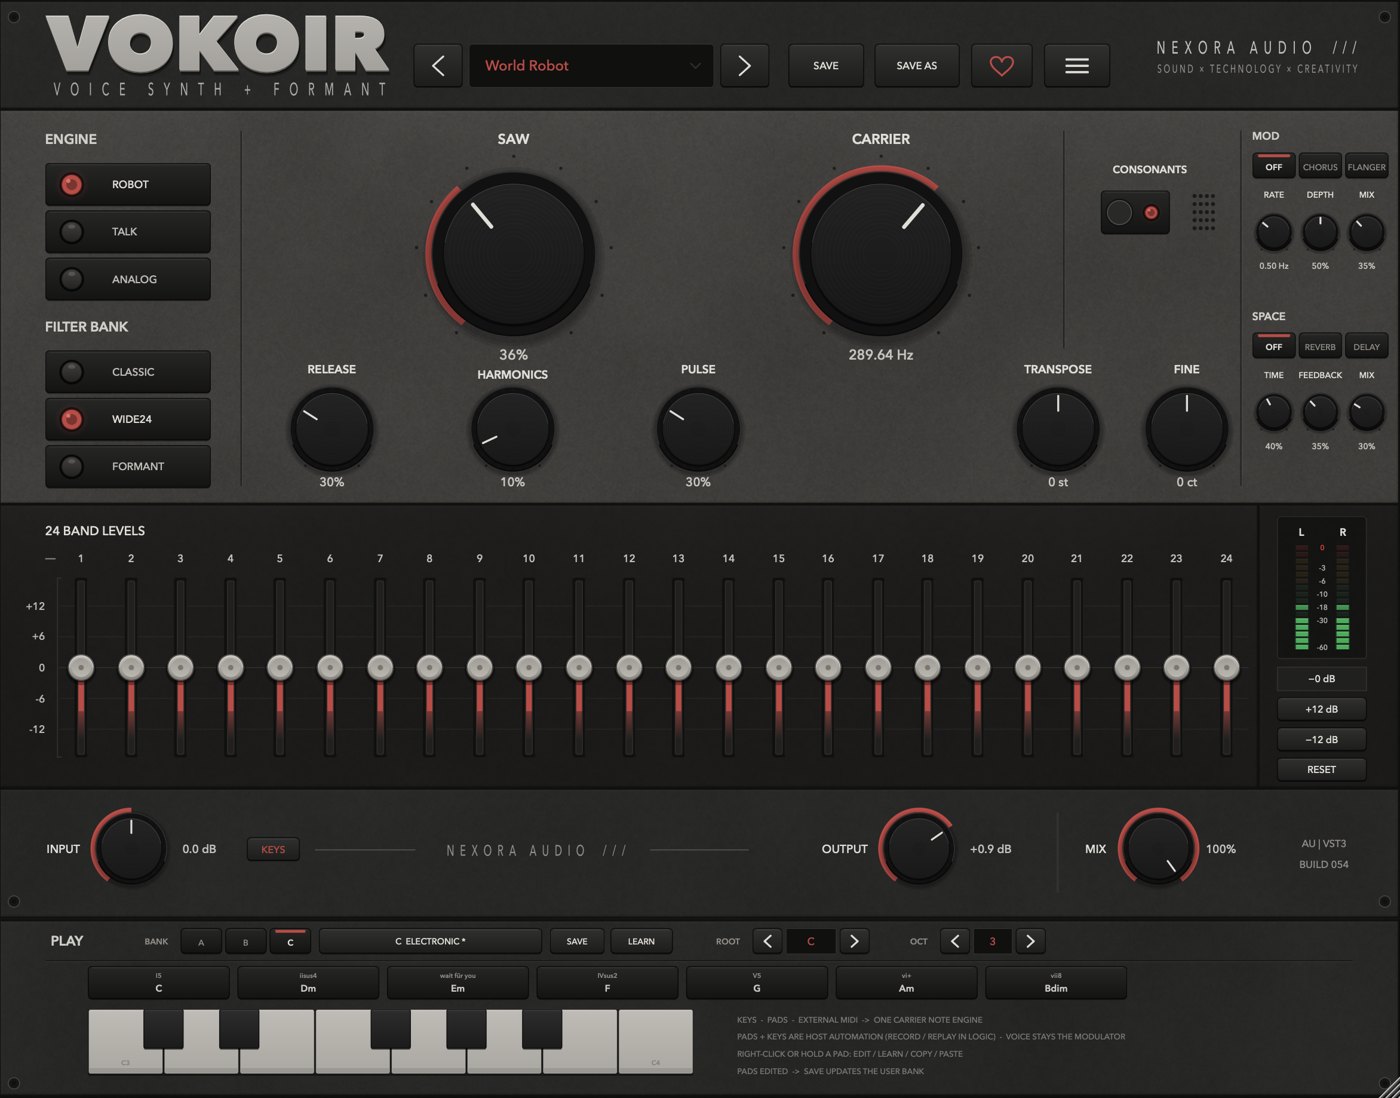Click the MOD DEPTH knob

point(1320,233)
